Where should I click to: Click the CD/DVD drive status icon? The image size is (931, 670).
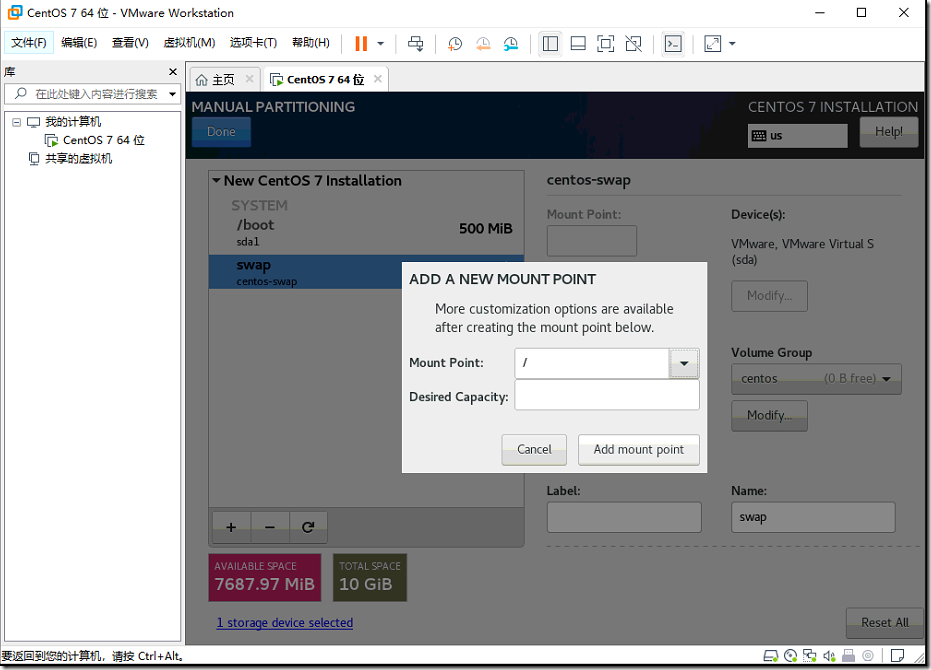(790, 656)
